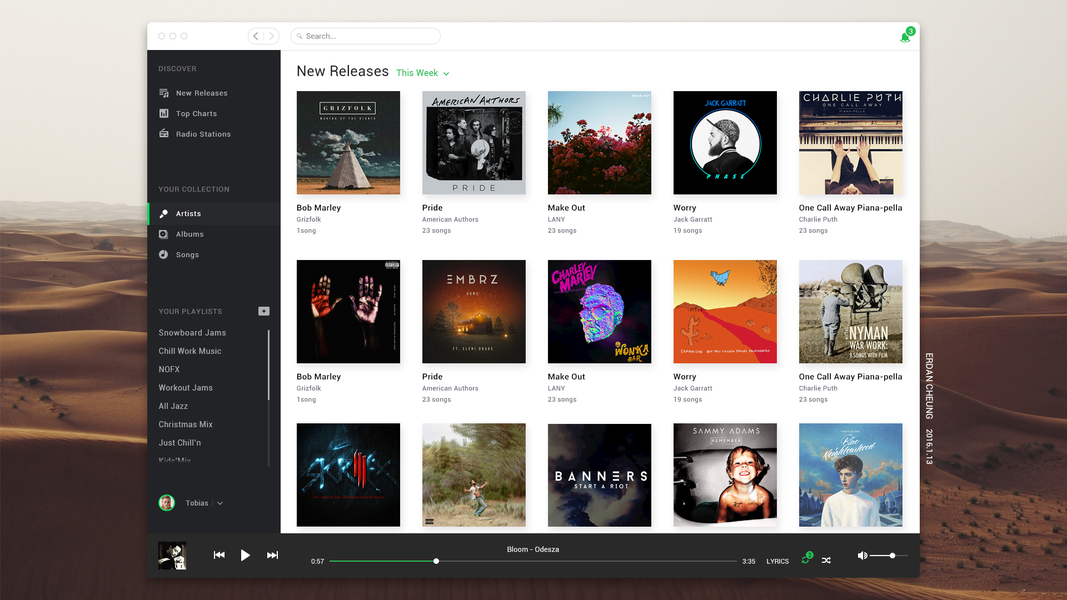Open the EMBRZ album cover
1067x600 pixels.
[474, 312]
